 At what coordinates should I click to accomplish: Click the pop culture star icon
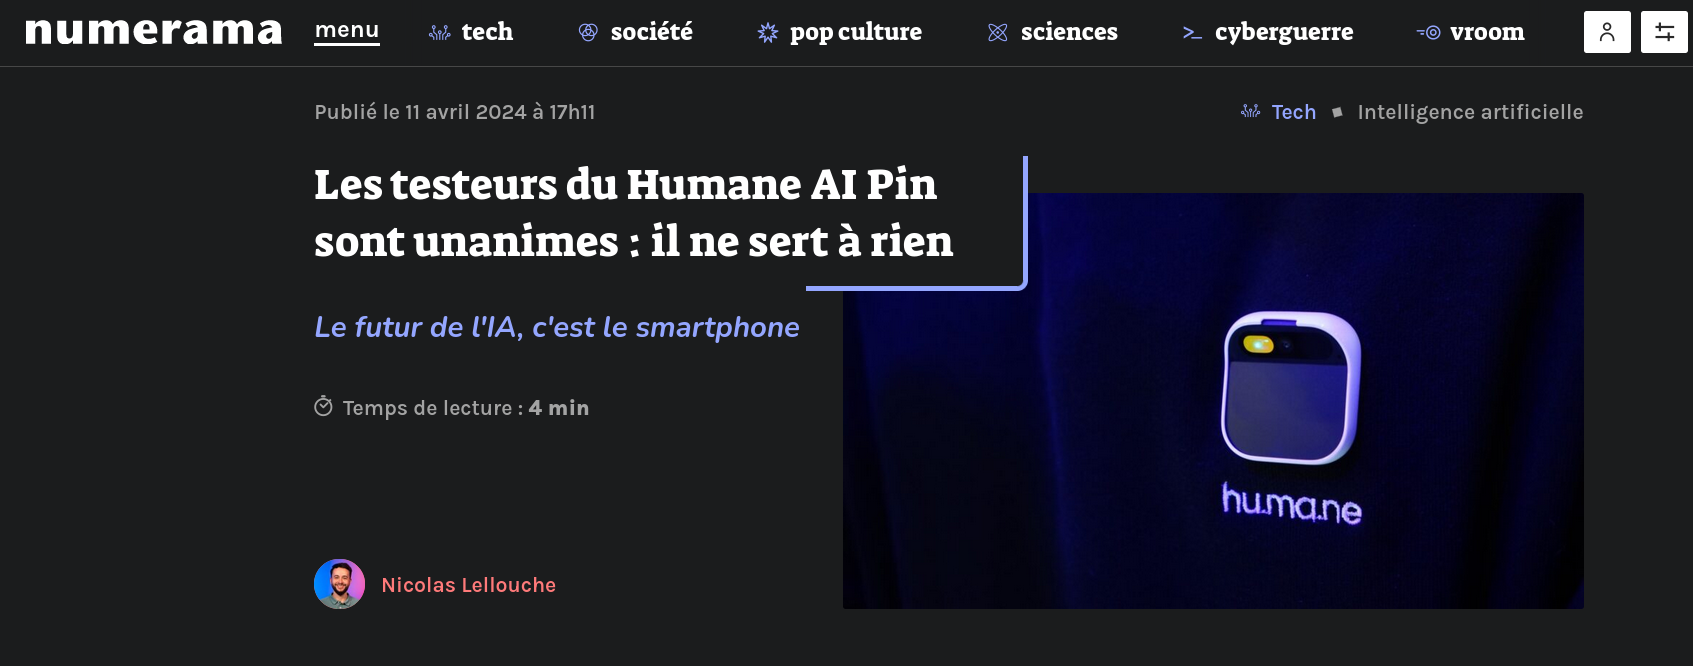(x=767, y=33)
